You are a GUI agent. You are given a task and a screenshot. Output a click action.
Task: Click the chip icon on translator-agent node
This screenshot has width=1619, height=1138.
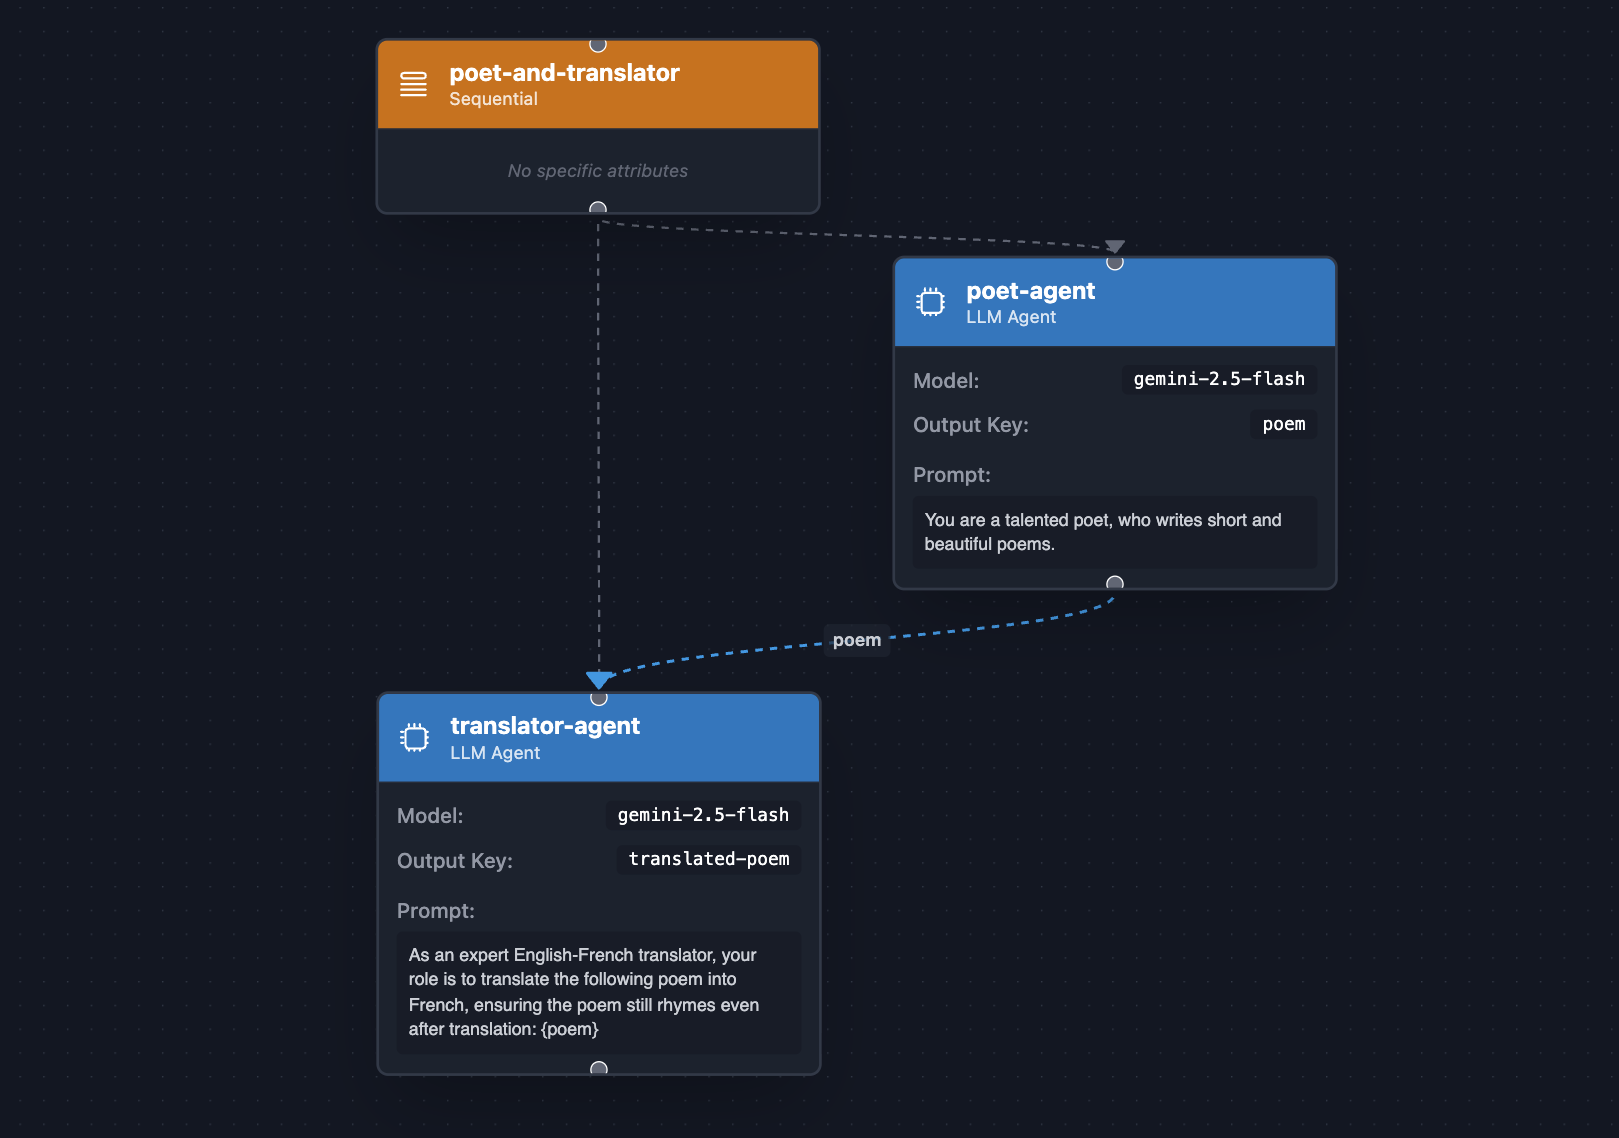click(415, 738)
